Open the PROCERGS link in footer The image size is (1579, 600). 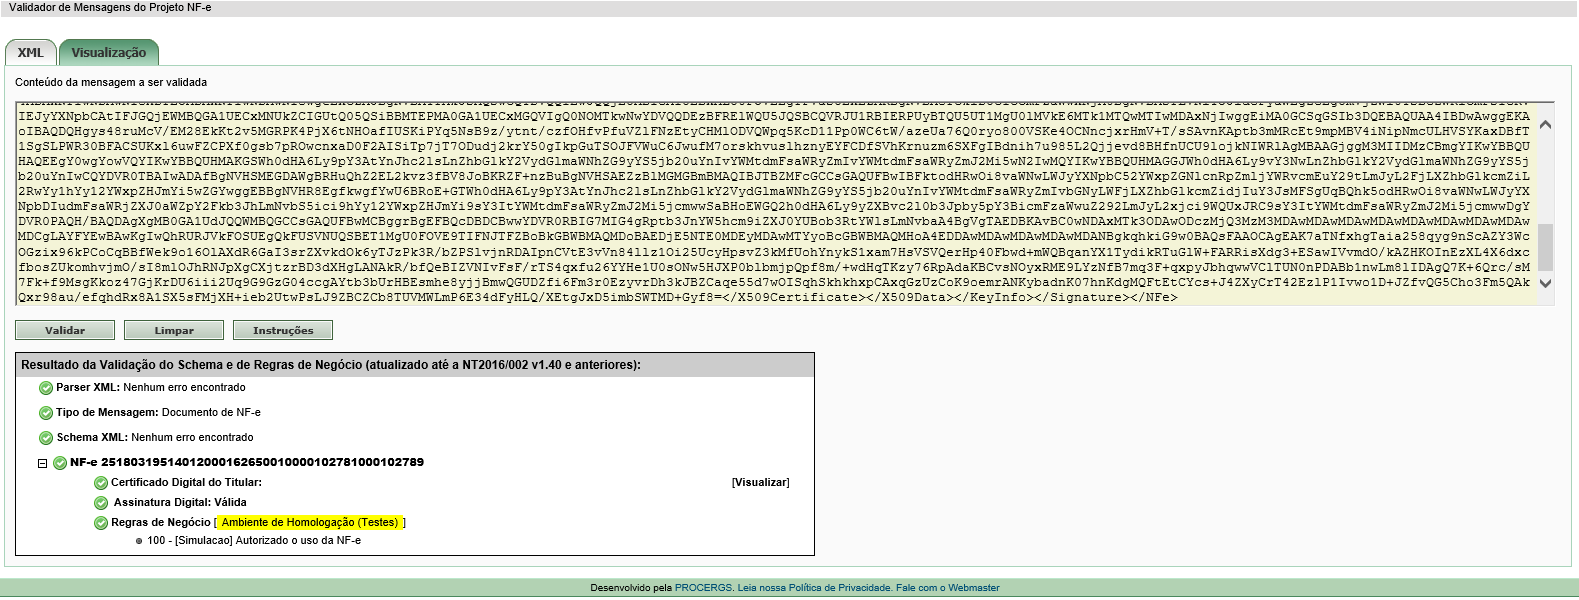(703, 588)
